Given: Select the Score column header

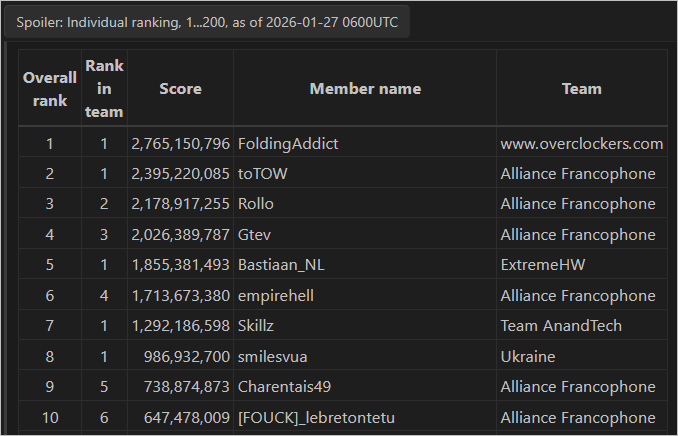Looking at the screenshot, I should [x=180, y=88].
